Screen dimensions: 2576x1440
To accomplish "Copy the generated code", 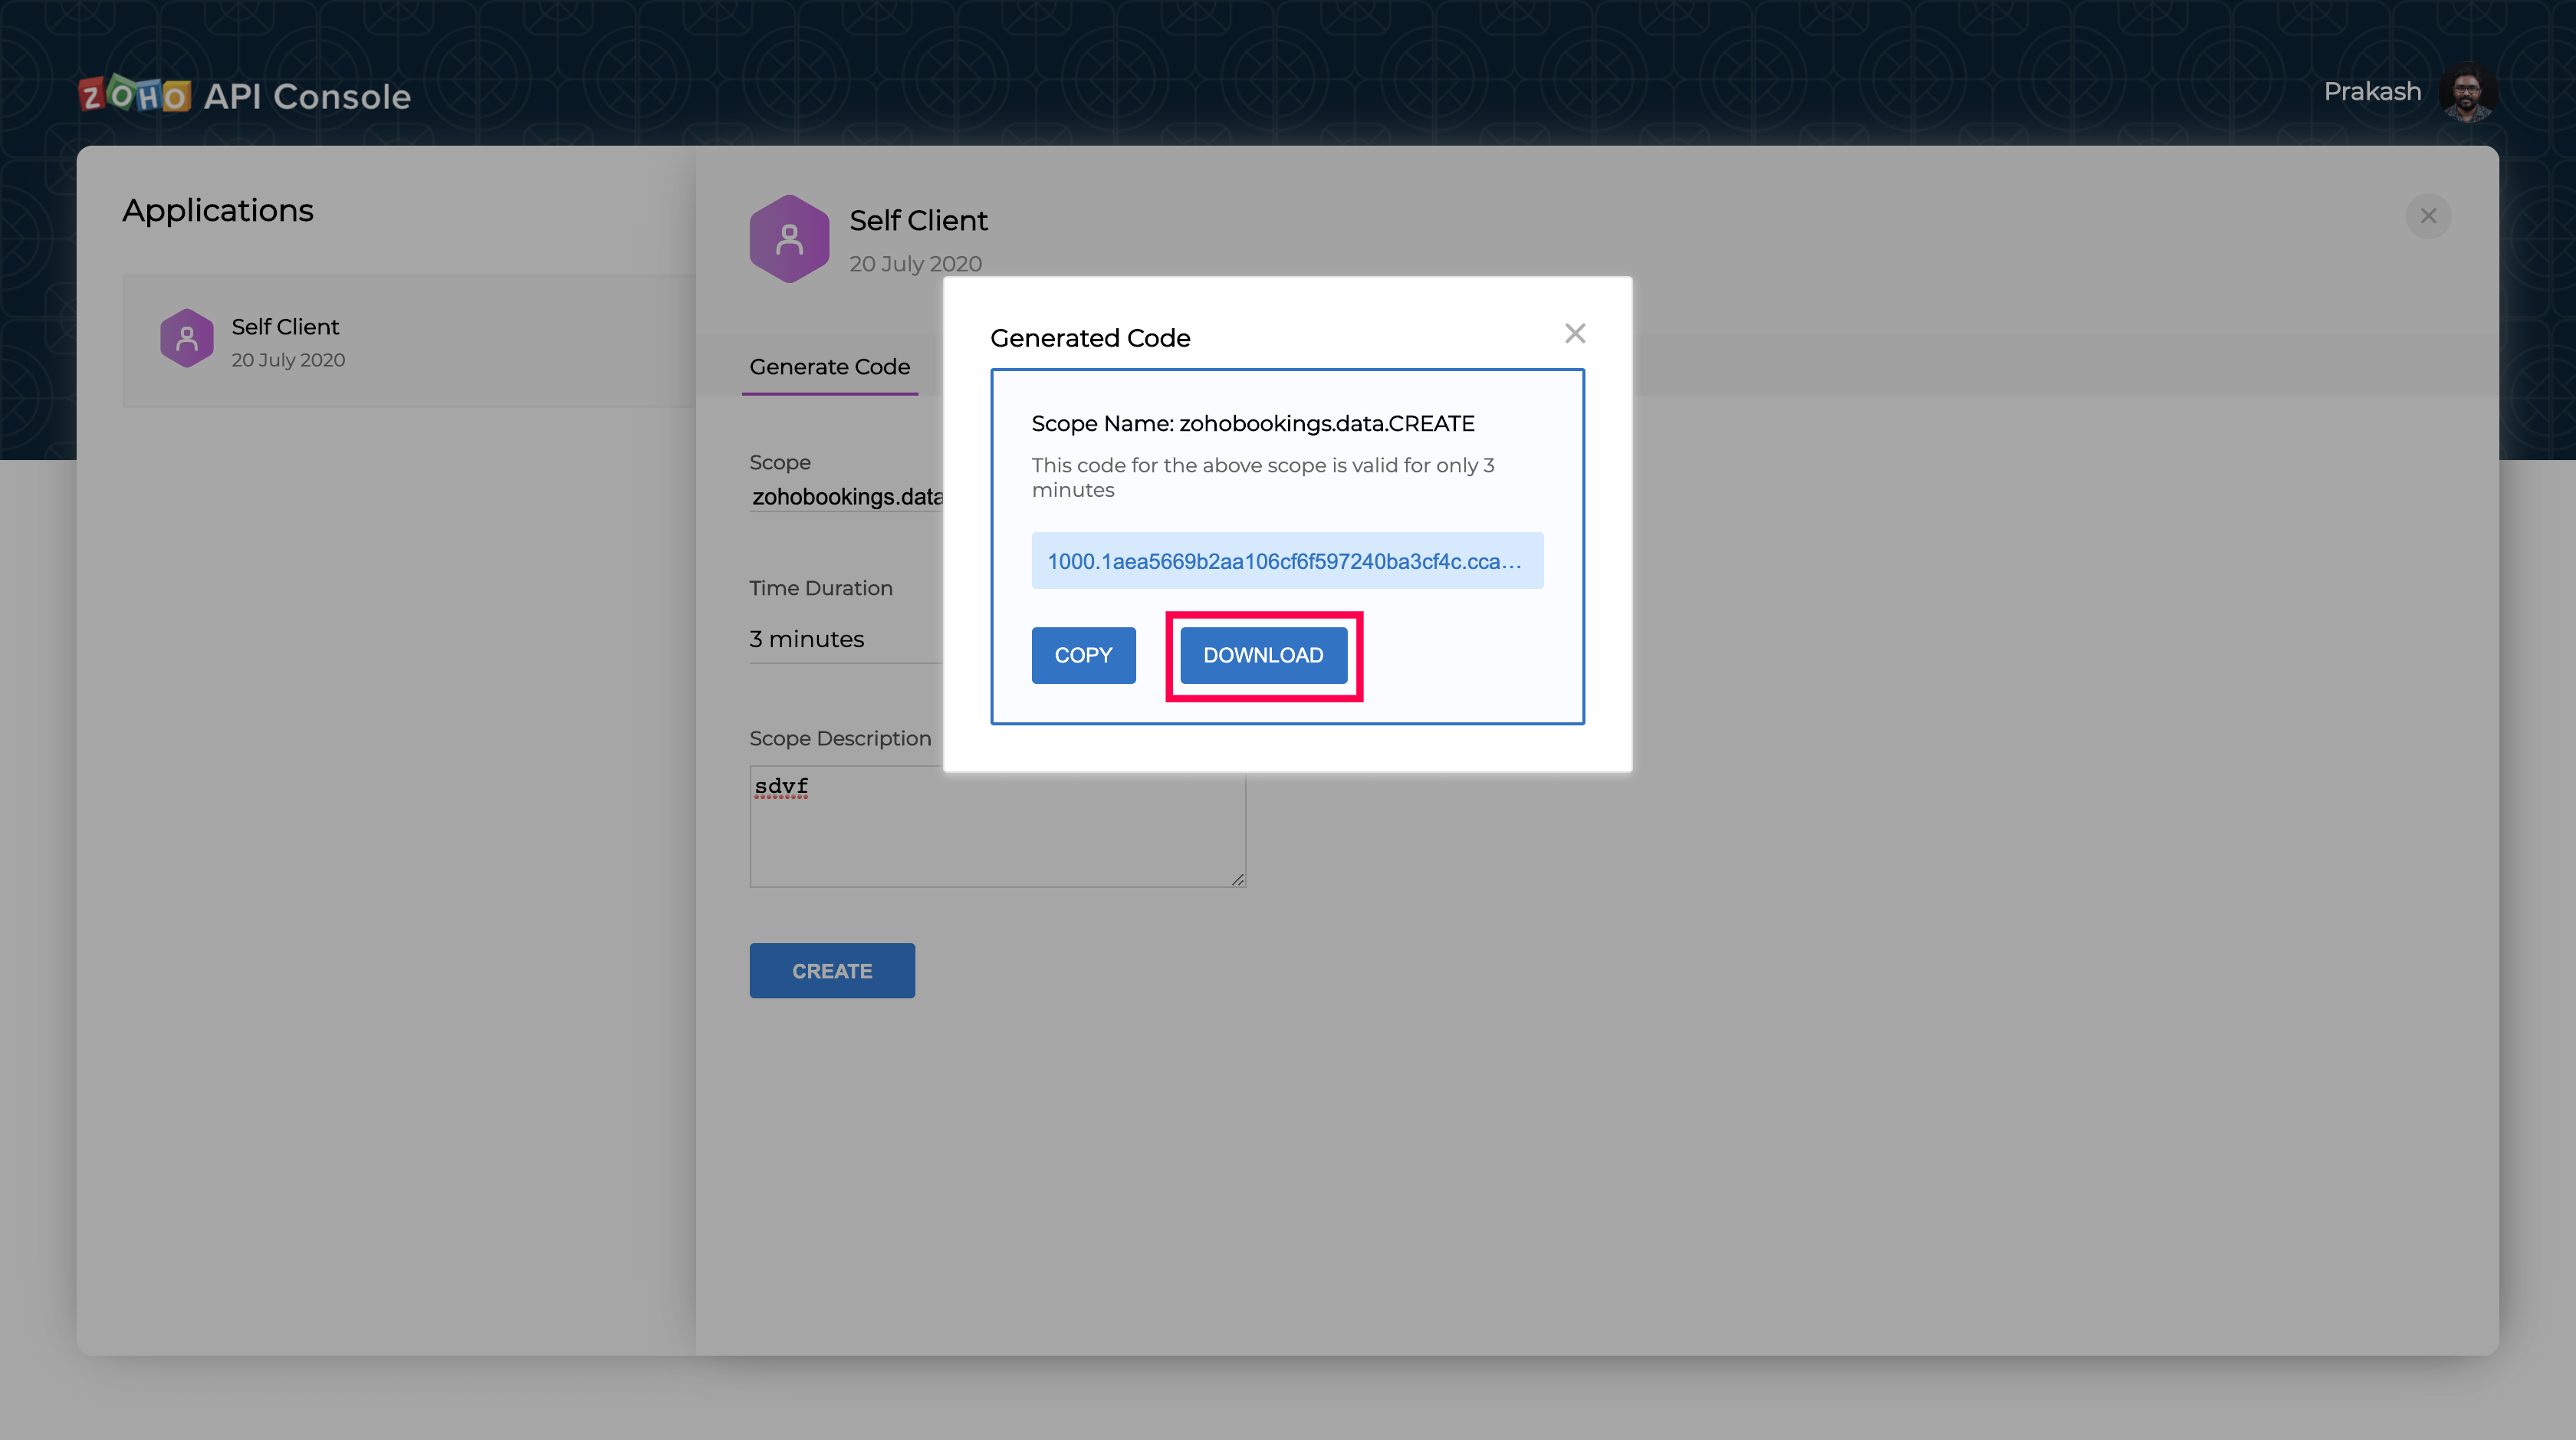I will (1083, 655).
